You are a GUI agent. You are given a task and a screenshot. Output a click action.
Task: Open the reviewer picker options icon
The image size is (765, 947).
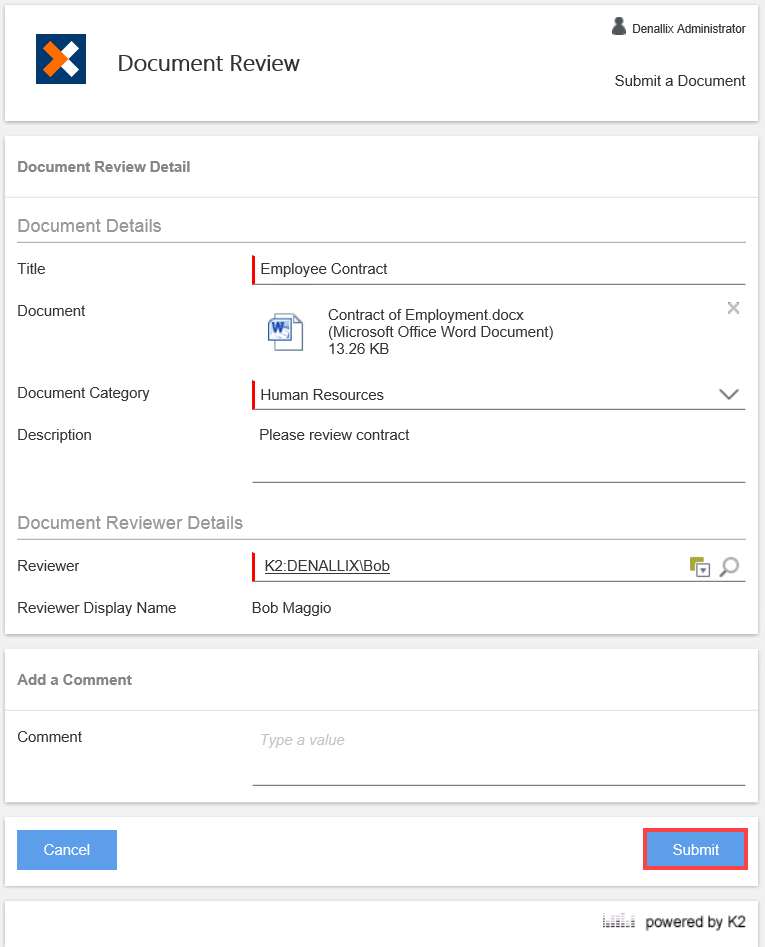pos(699,567)
